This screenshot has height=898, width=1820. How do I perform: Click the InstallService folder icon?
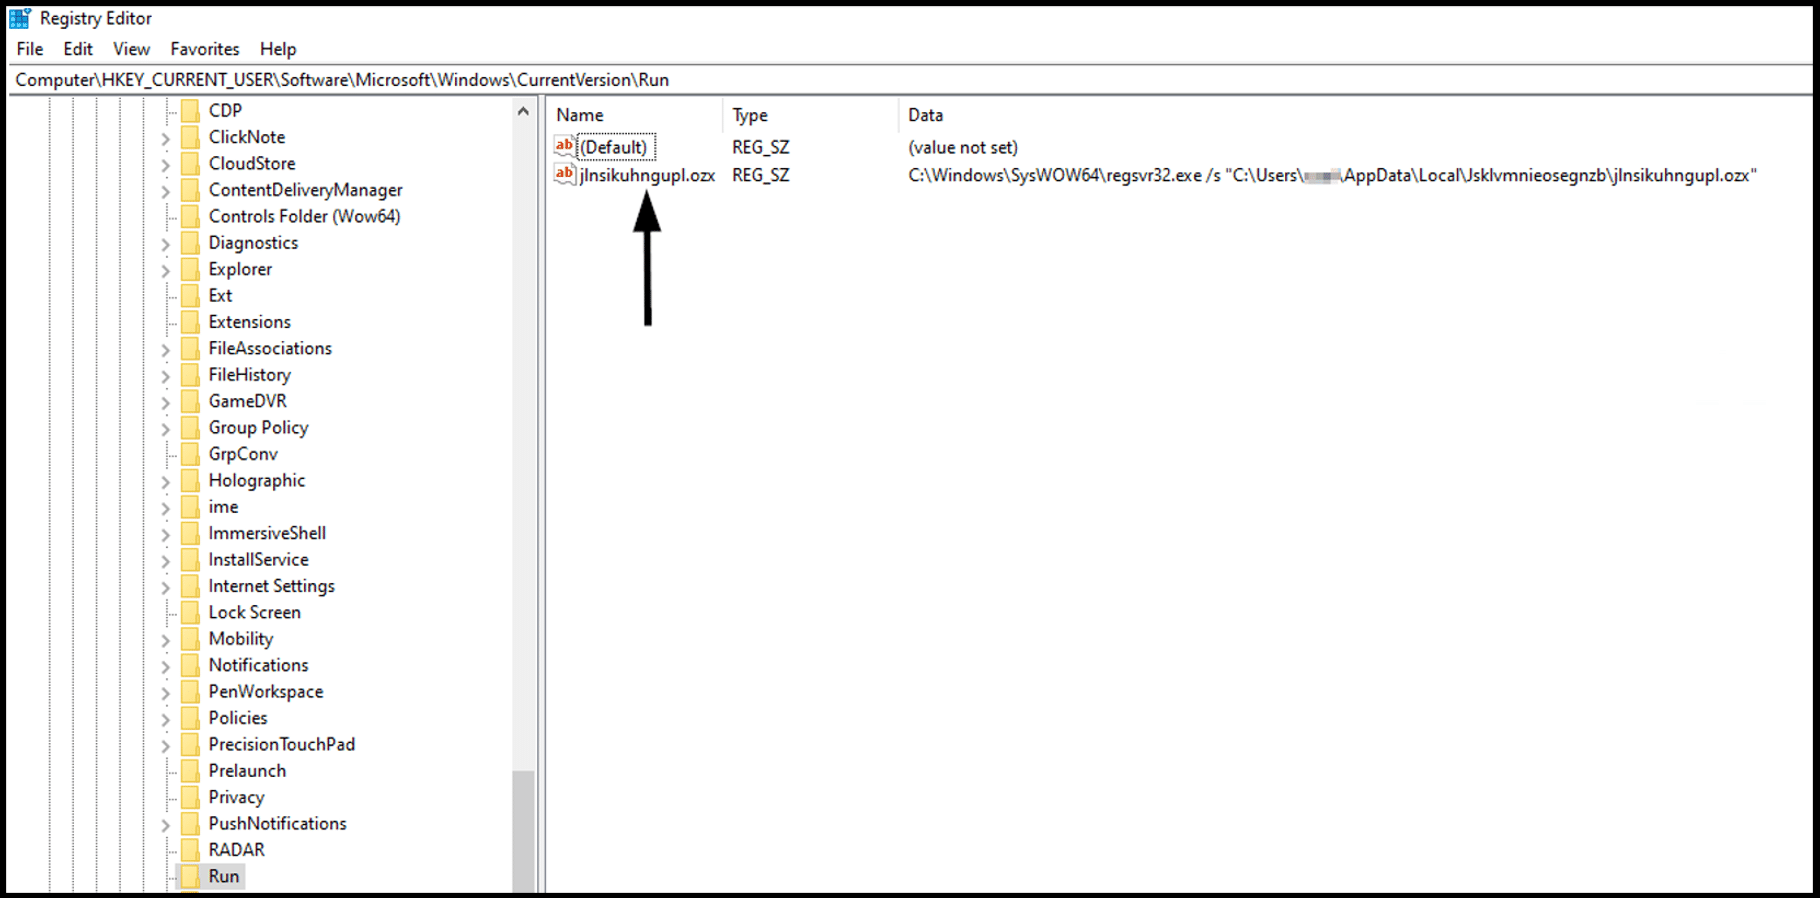190,559
